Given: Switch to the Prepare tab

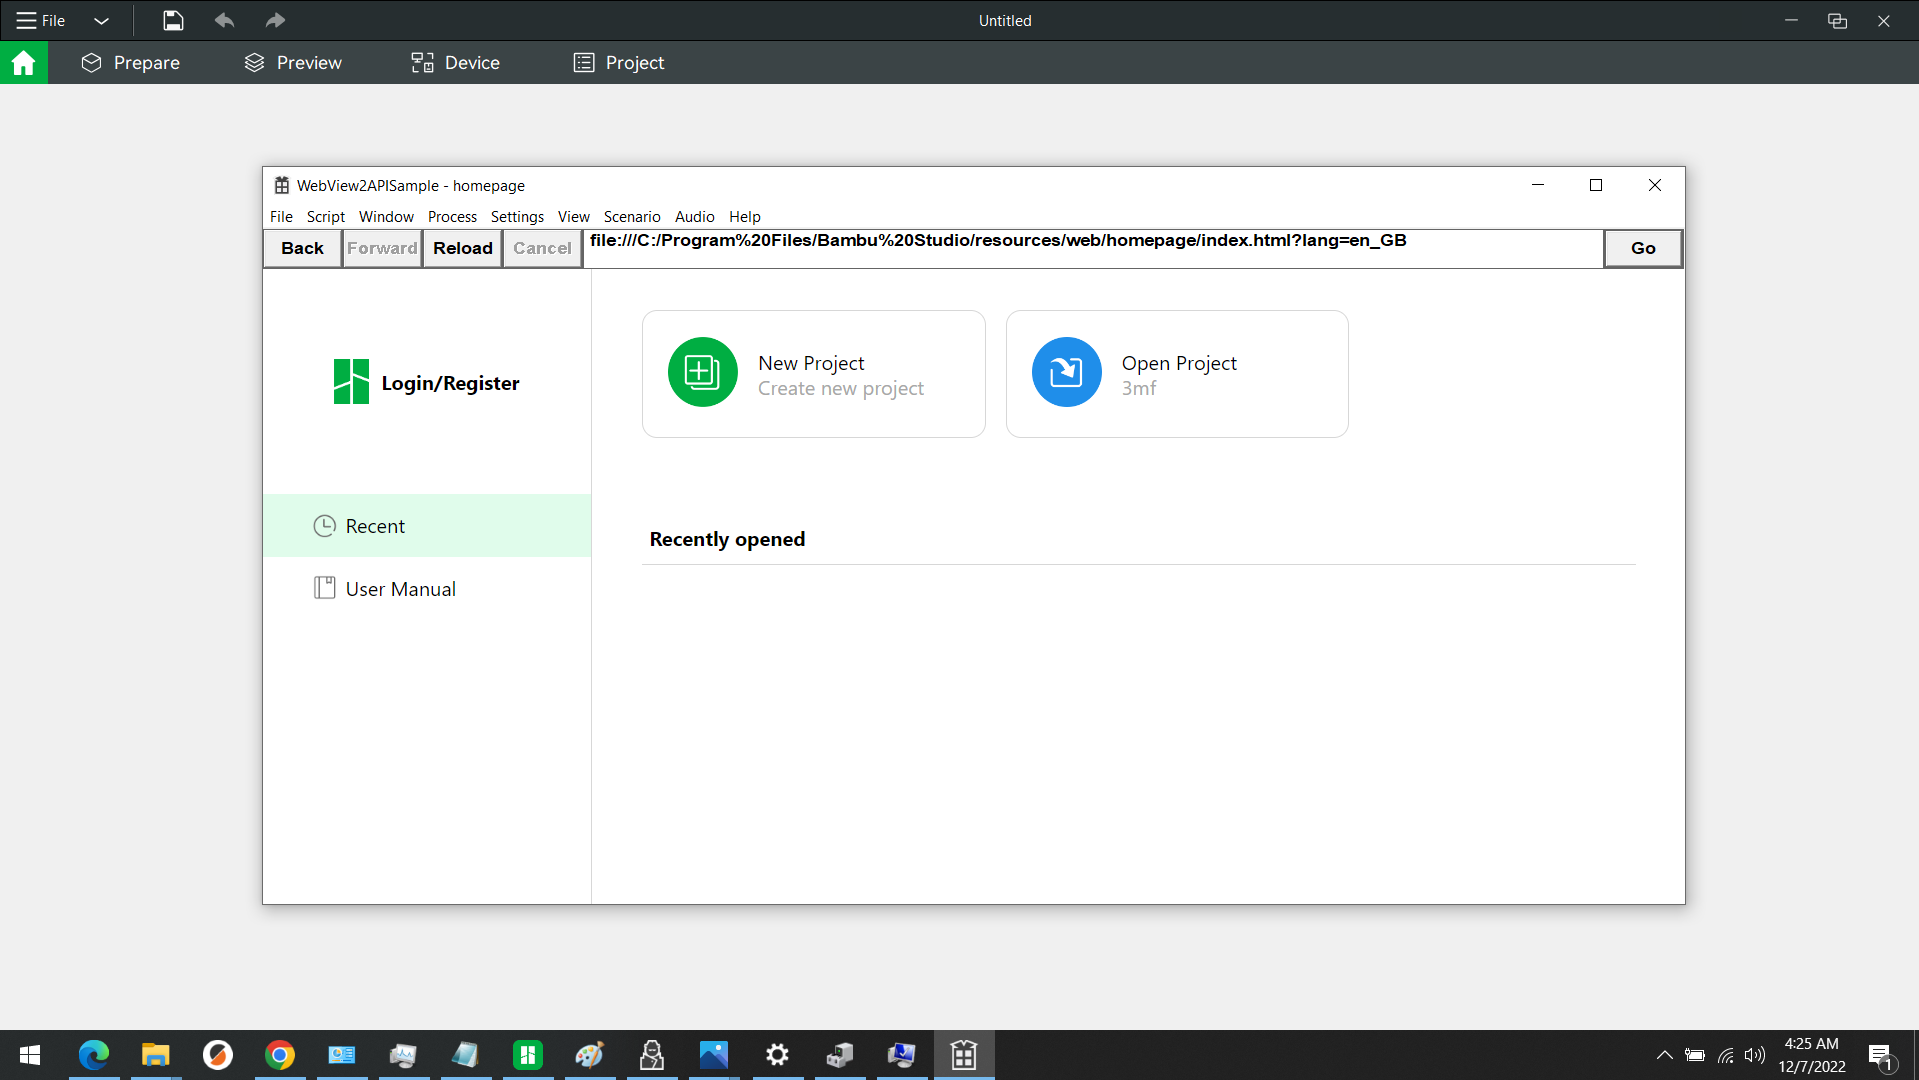Looking at the screenshot, I should (x=131, y=63).
